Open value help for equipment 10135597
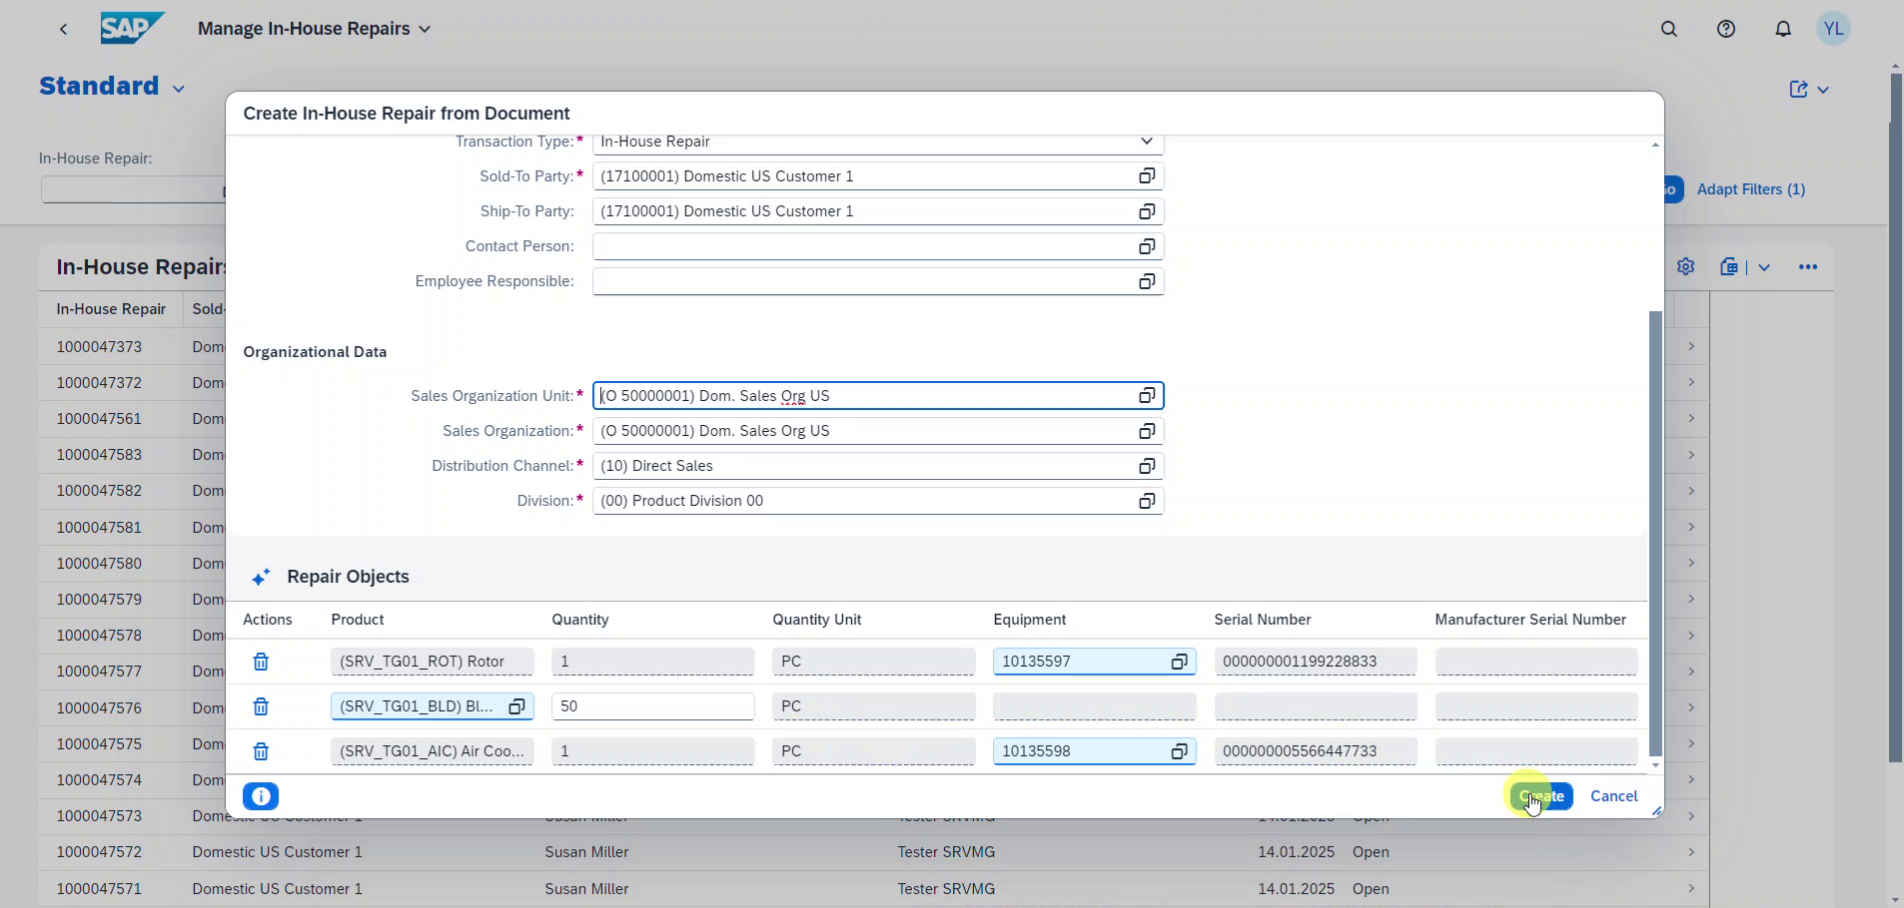 click(1180, 662)
